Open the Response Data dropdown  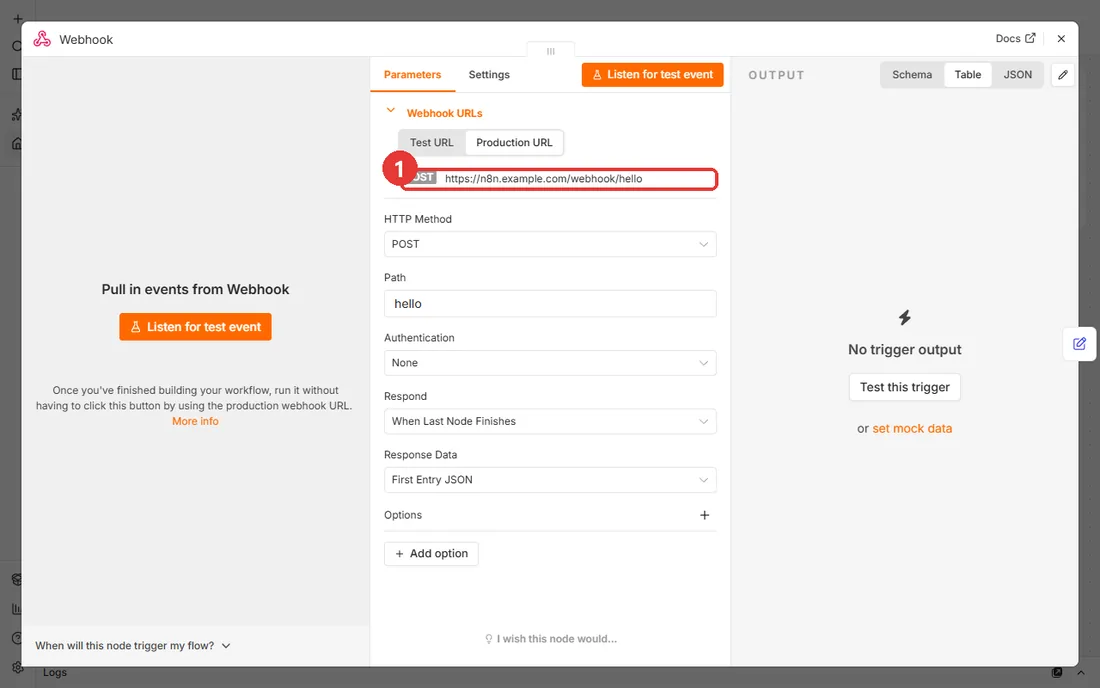pos(550,480)
